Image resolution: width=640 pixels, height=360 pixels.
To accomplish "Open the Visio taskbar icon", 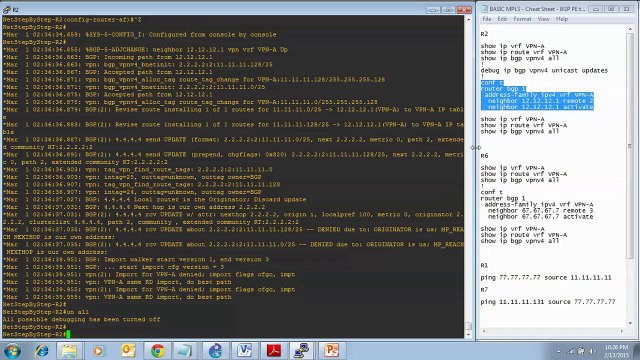I will pyautogui.click(x=244, y=351).
